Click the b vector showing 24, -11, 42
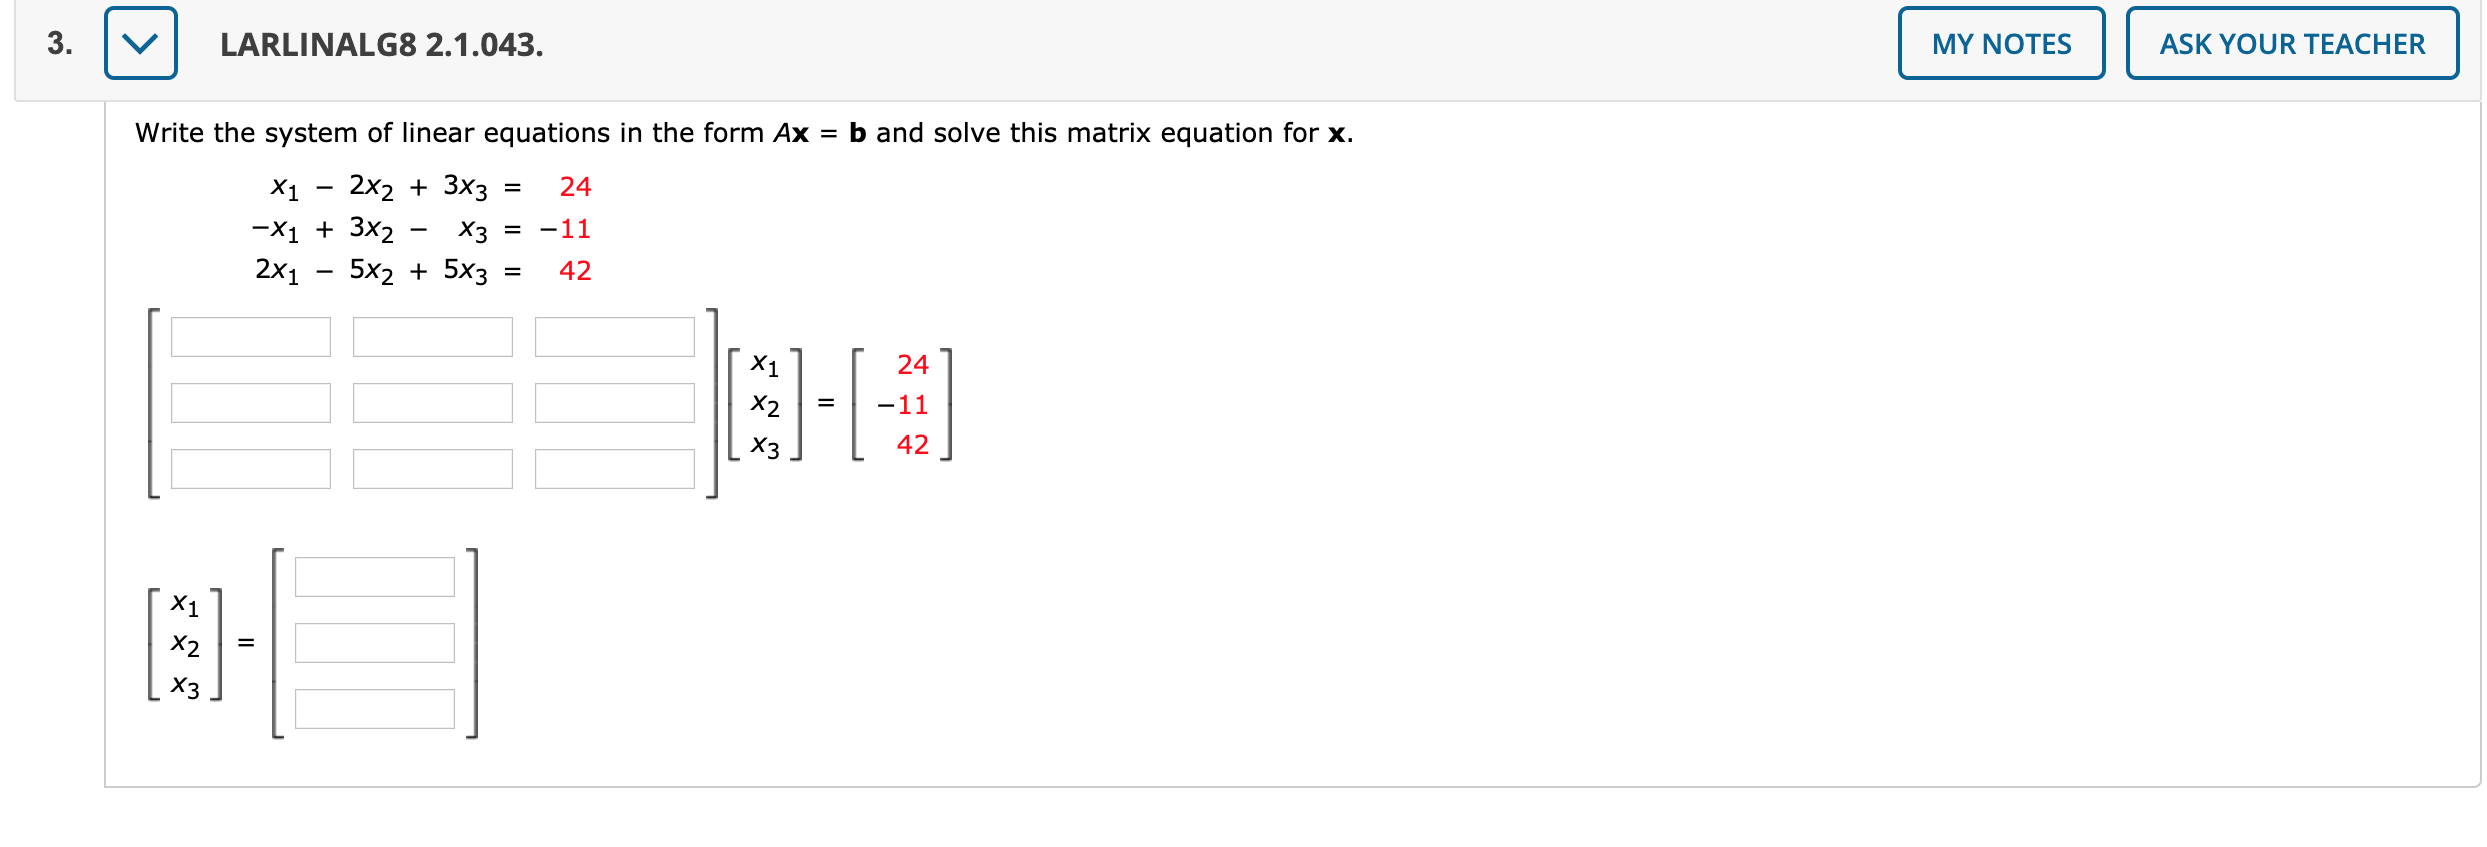The width and height of the screenshot is (2487, 847). [x=904, y=404]
